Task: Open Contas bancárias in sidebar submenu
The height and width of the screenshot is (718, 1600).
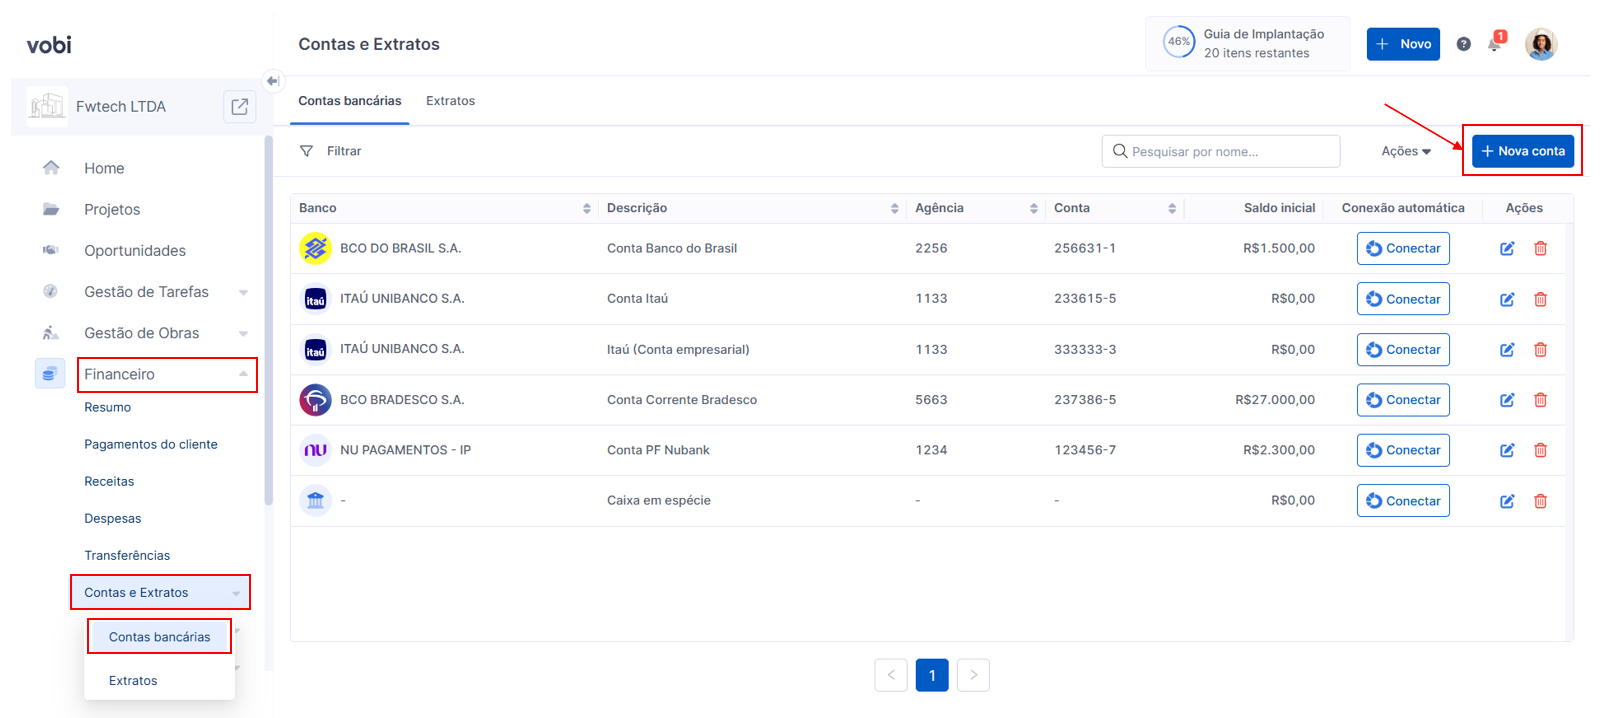Action: coord(159,637)
